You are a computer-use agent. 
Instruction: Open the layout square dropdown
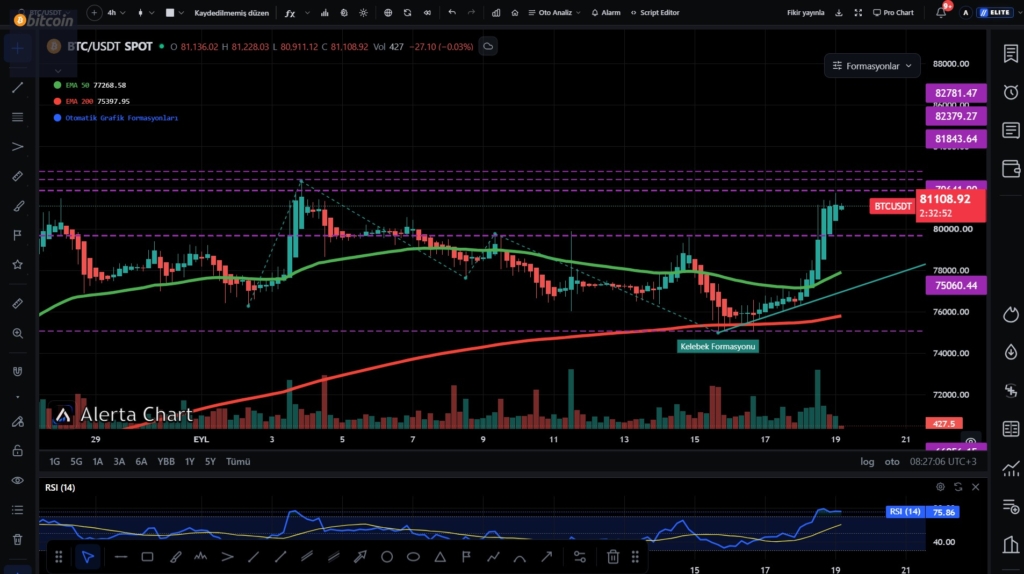(x=175, y=12)
